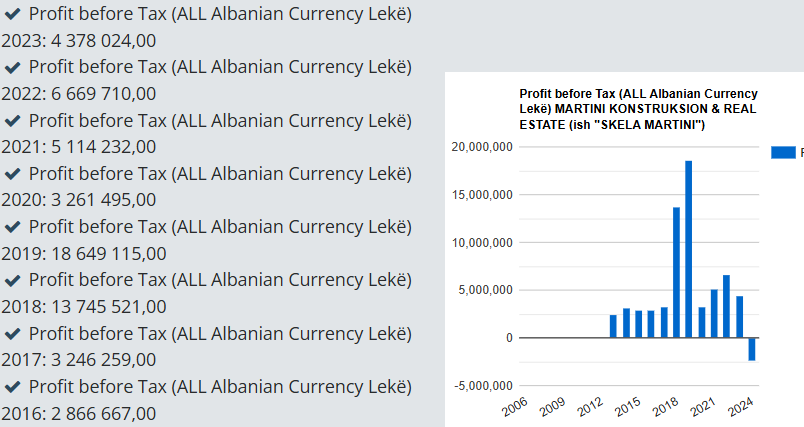804x427 pixels.
Task: Click the checkmark icon beside the 2019 profit entry
Action: [14, 227]
